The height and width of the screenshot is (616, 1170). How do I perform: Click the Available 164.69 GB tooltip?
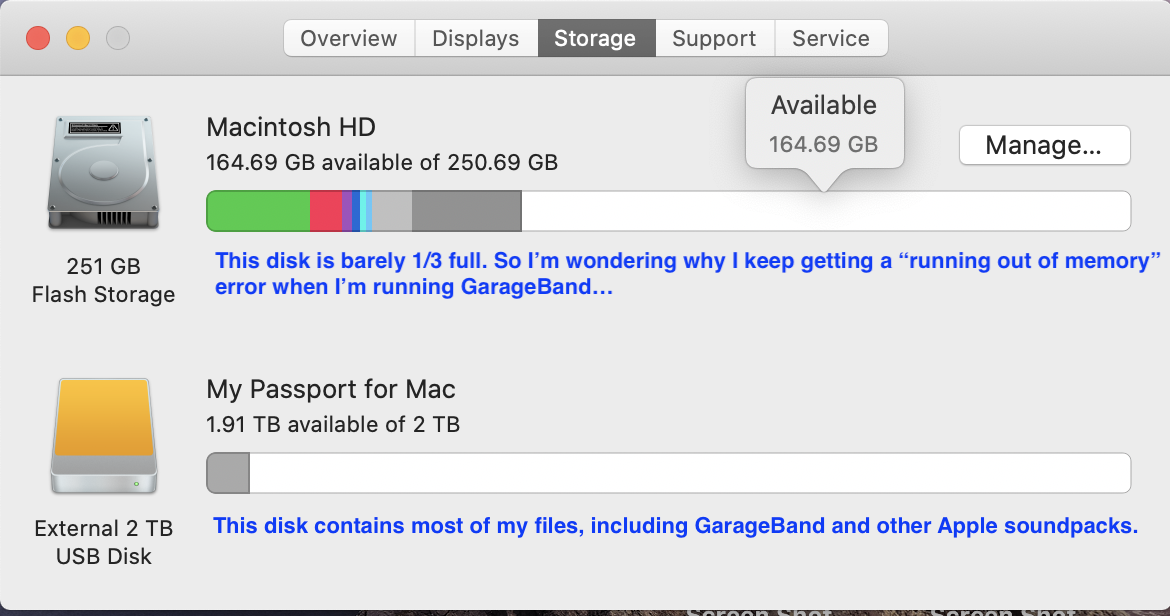click(824, 124)
